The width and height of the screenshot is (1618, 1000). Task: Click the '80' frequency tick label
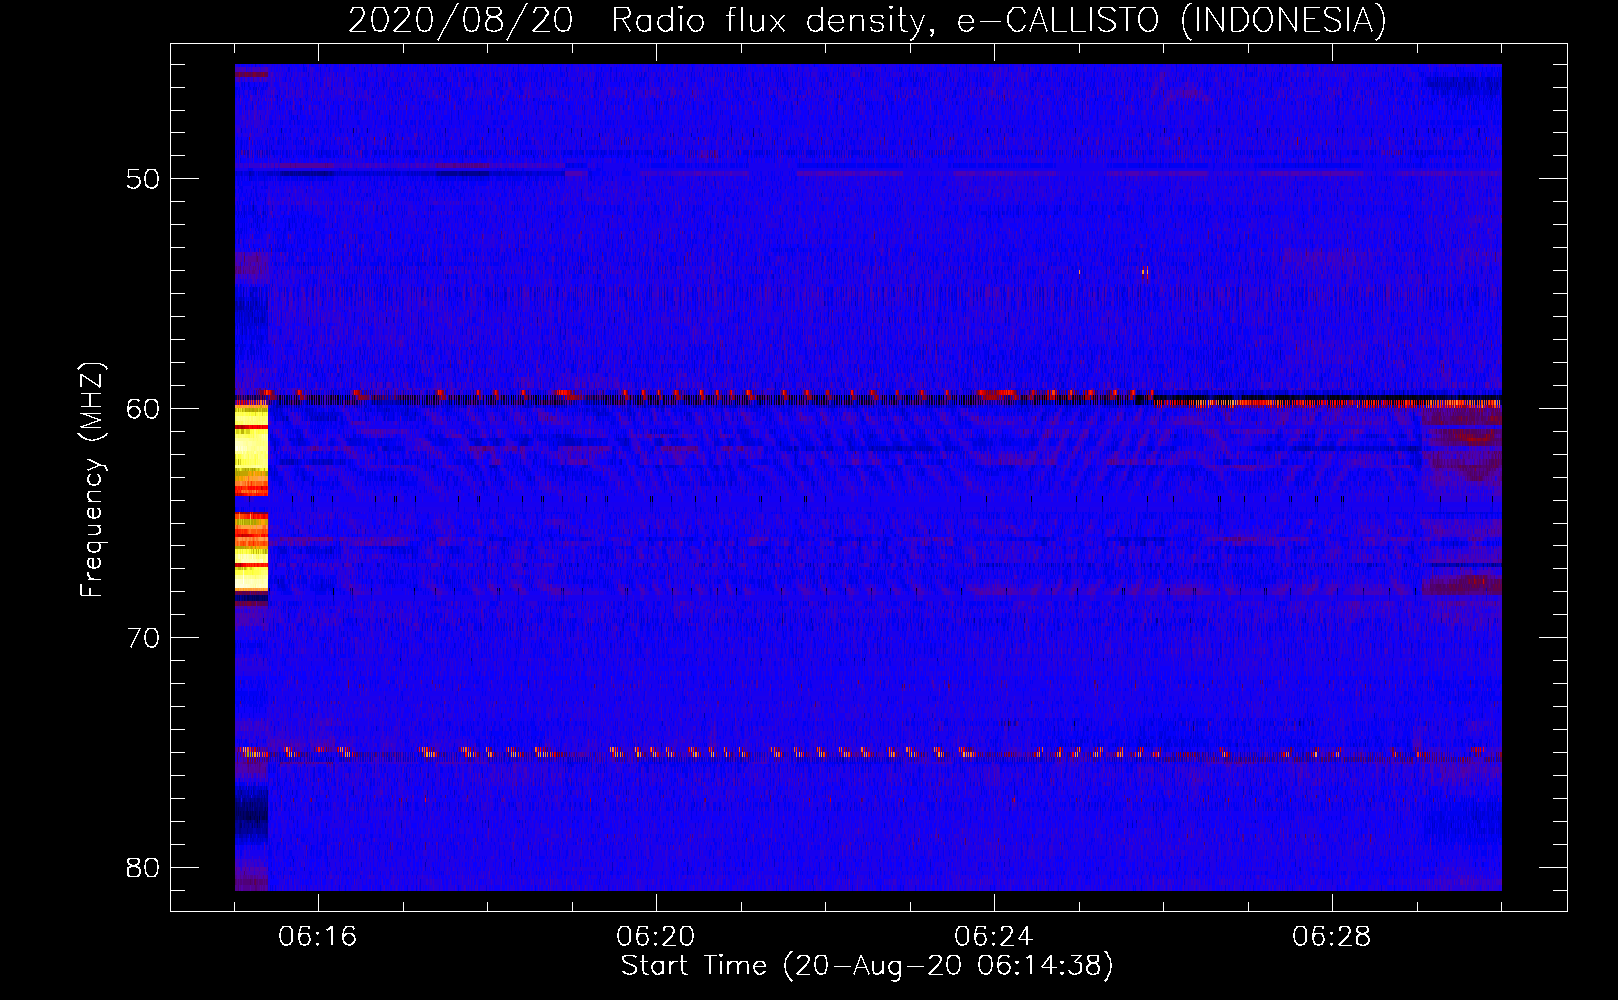coord(143,868)
